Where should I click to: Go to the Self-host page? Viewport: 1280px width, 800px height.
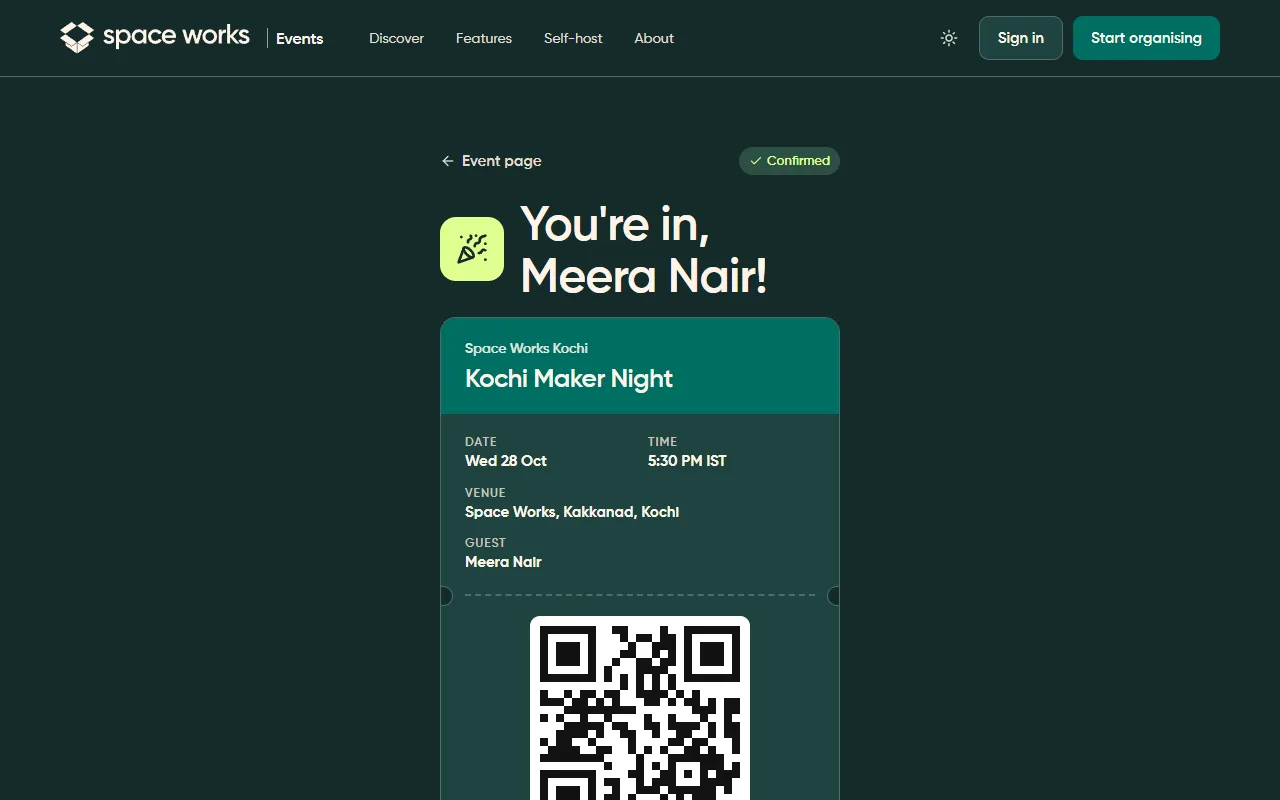click(x=573, y=38)
